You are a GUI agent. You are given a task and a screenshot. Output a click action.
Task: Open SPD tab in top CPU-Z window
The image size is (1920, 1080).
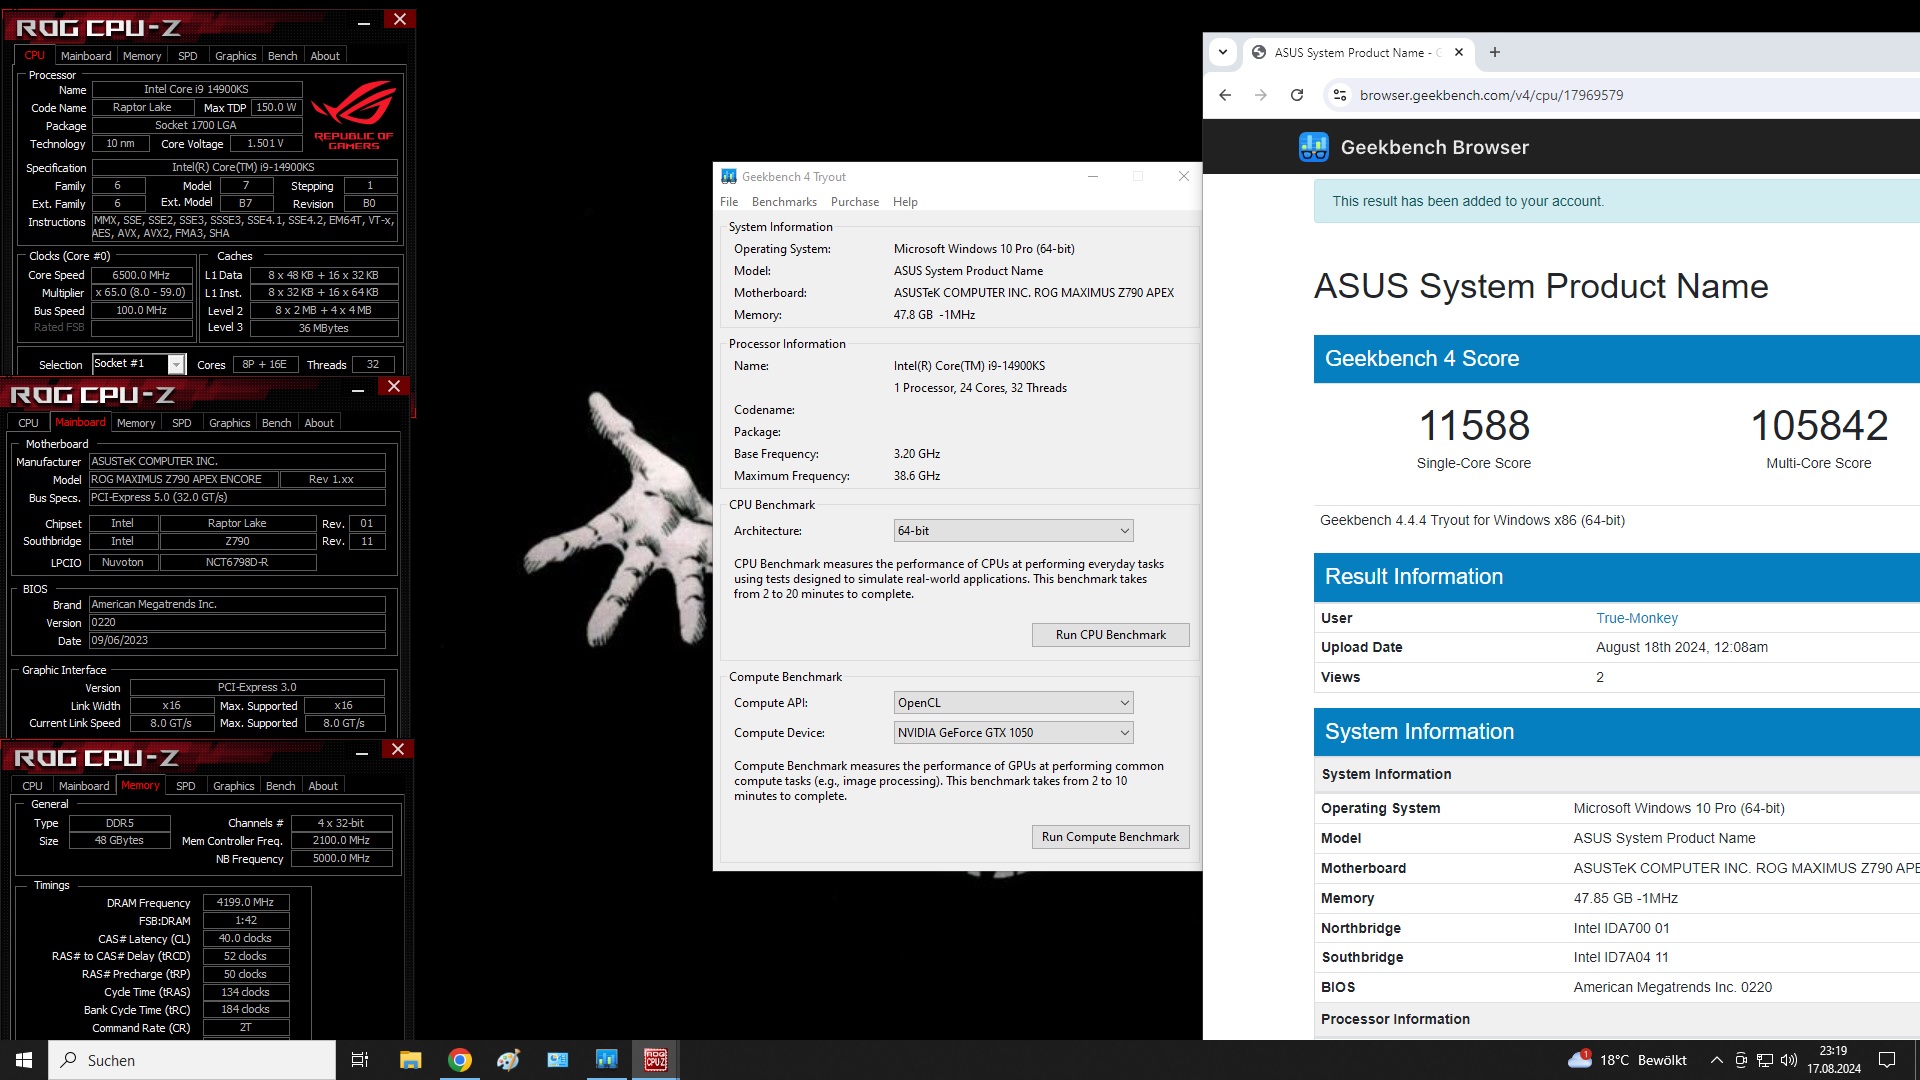point(188,56)
